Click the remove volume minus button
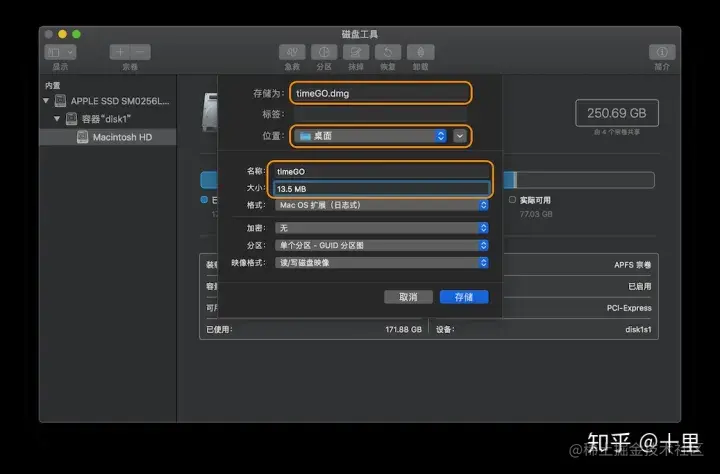720x474 pixels. pyautogui.click(x=141, y=52)
